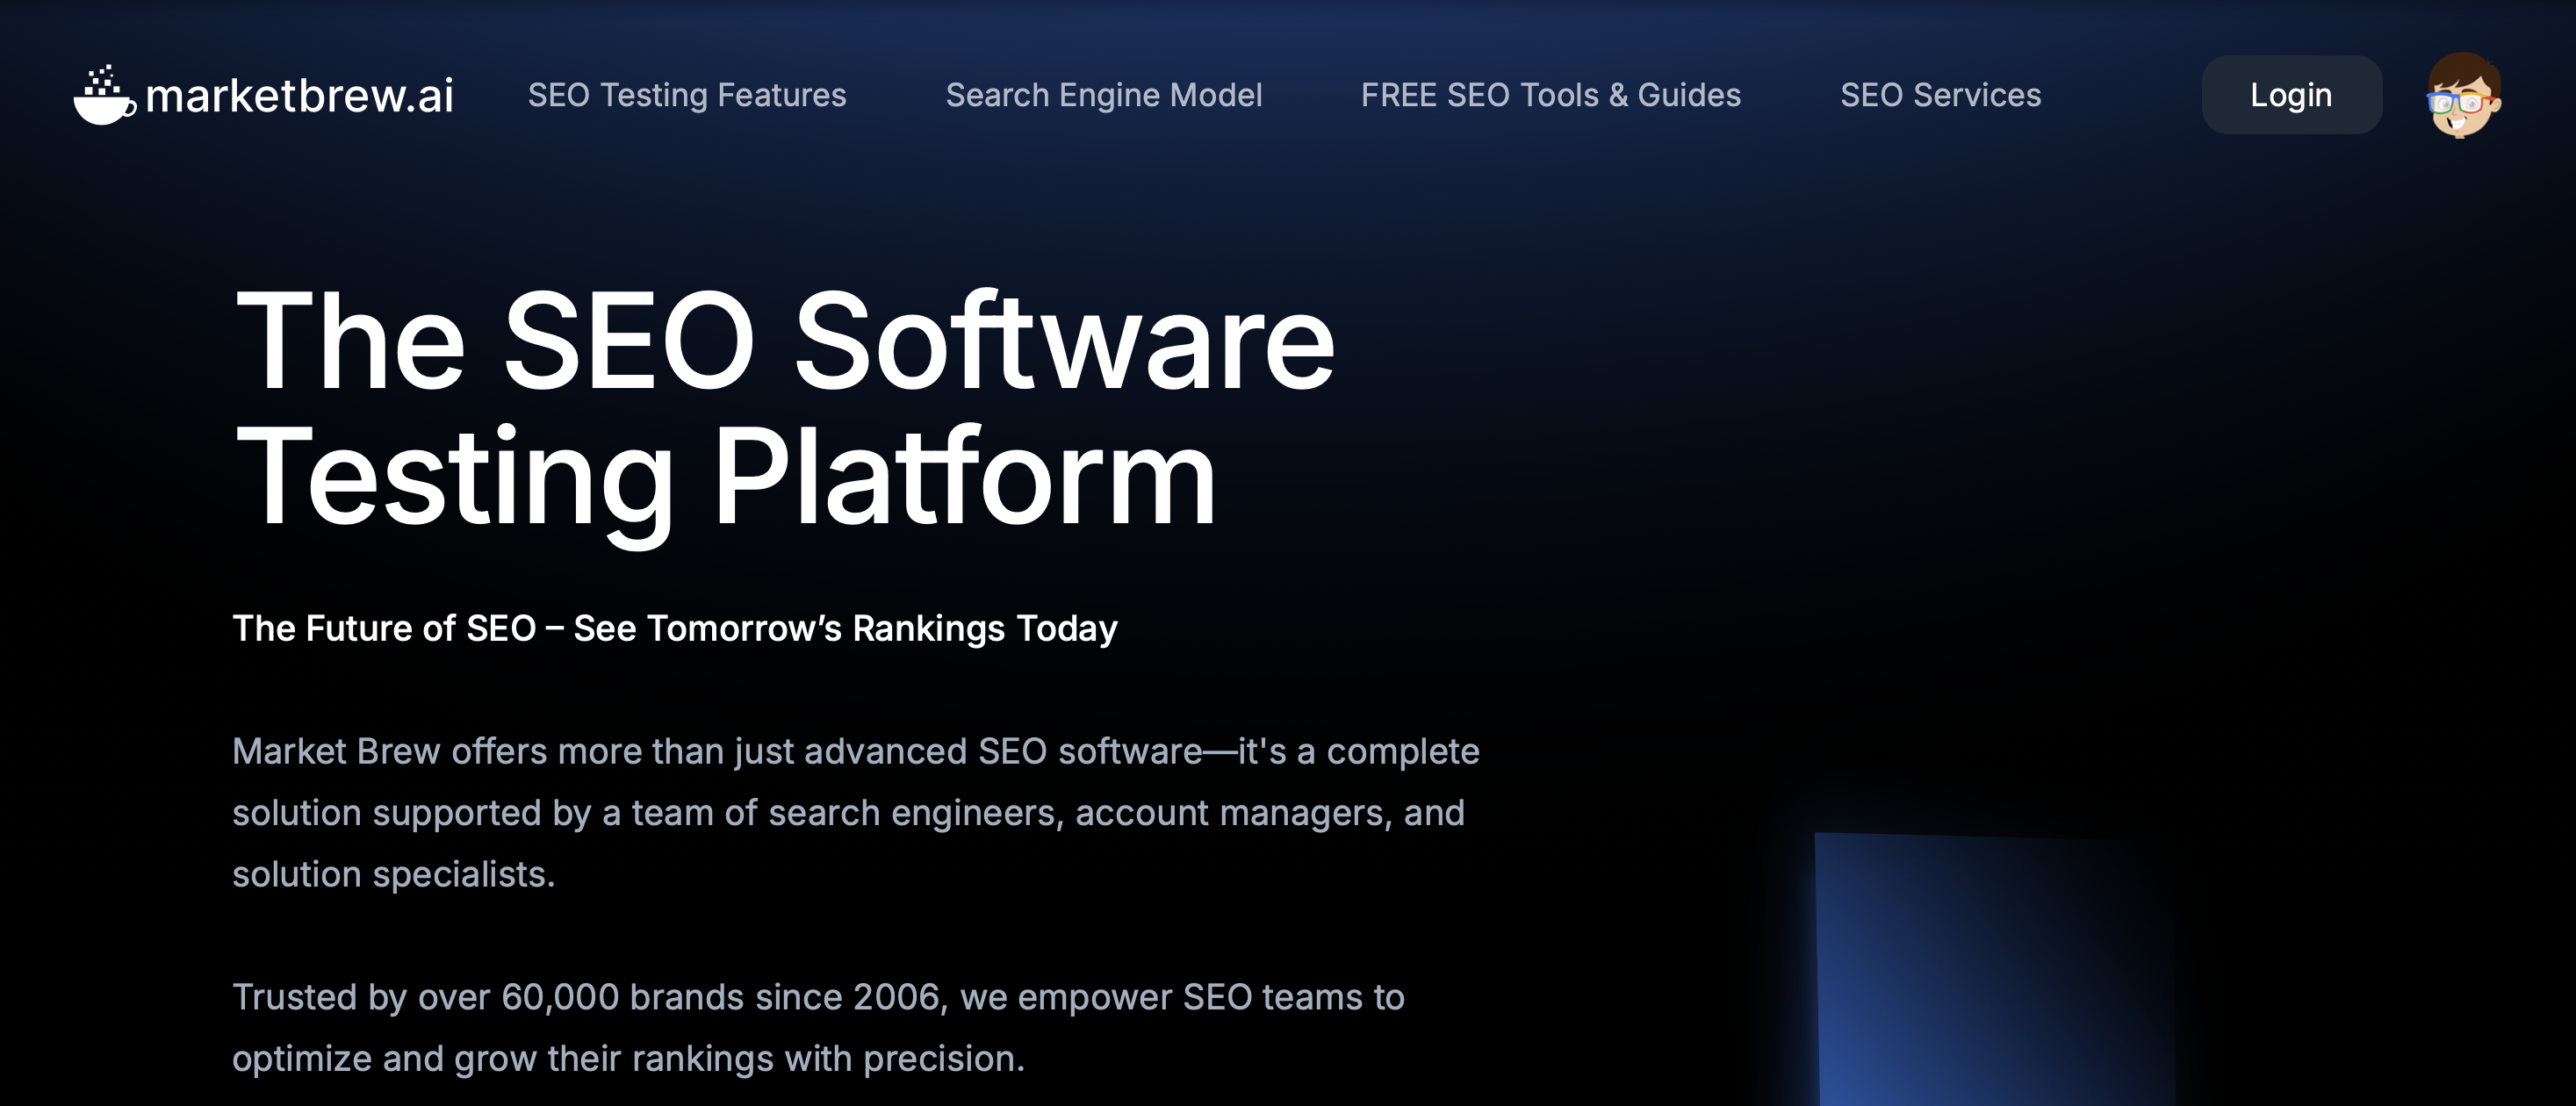Open FREE SEO Tools & Guides menu

pos(1550,95)
